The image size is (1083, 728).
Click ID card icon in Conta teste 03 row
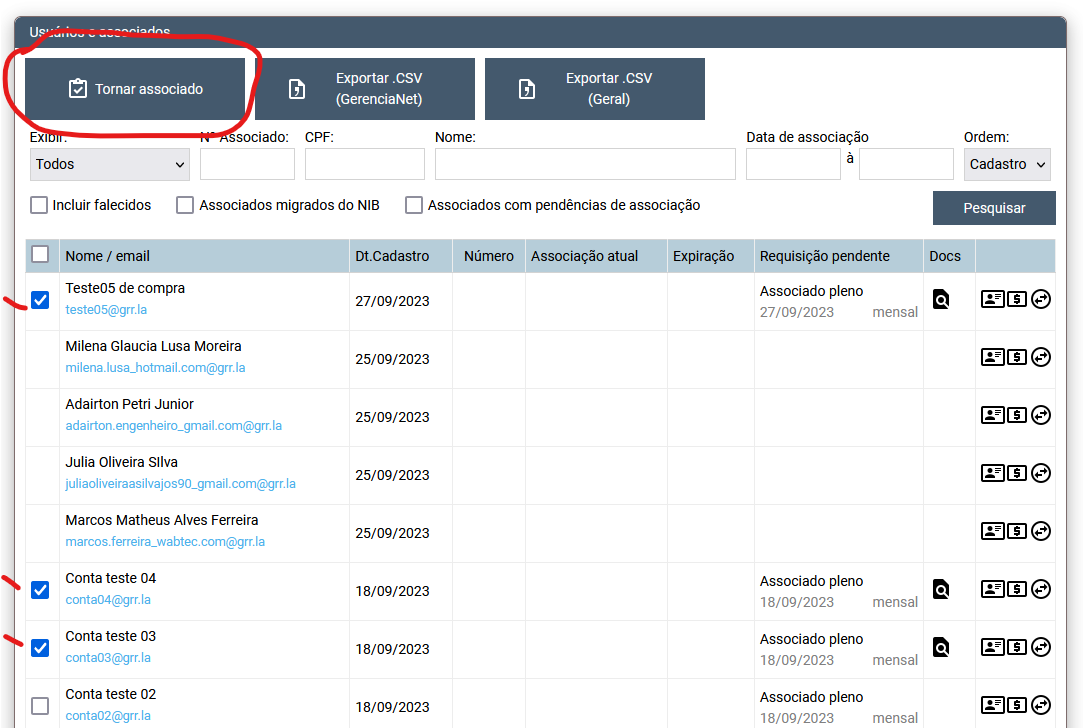pyautogui.click(x=992, y=648)
